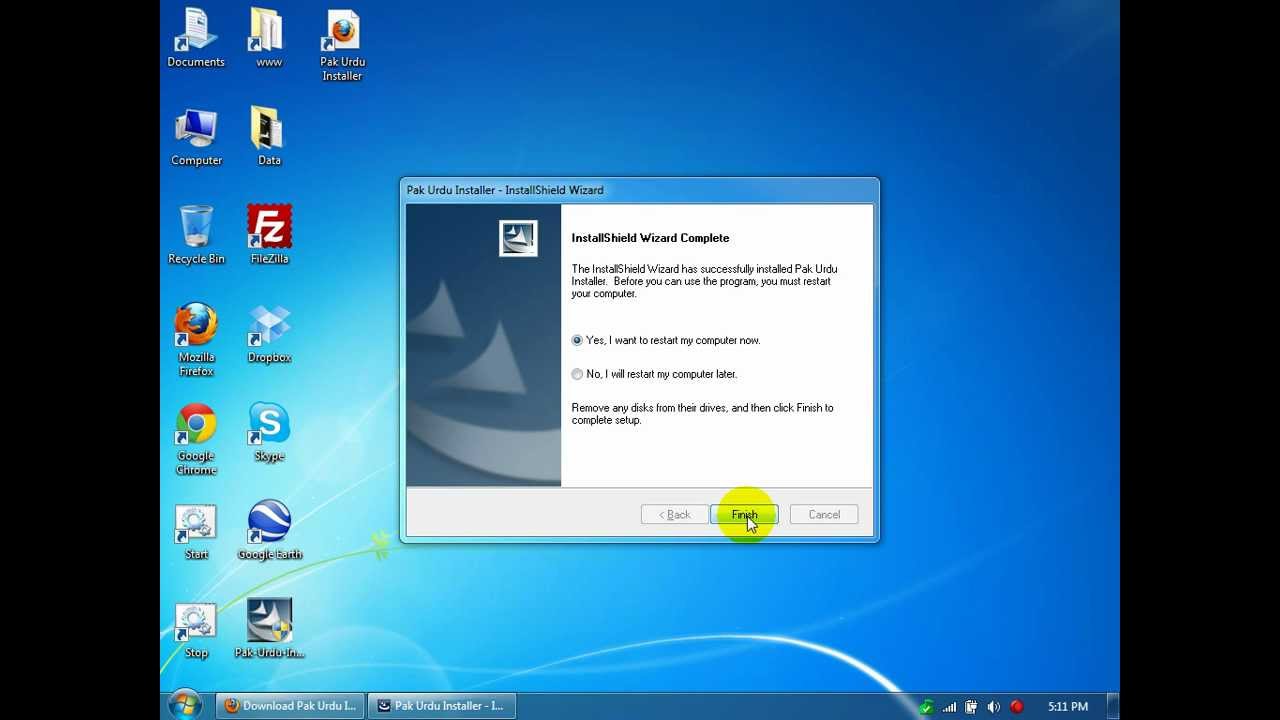The image size is (1280, 720).
Task: Open the Documents desktop shortcut
Action: point(196,38)
